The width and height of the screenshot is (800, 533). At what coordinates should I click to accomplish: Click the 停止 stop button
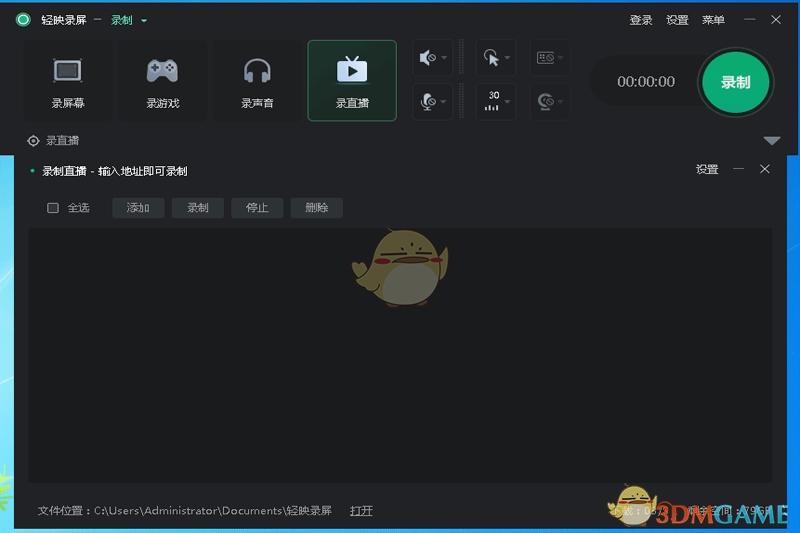(257, 208)
